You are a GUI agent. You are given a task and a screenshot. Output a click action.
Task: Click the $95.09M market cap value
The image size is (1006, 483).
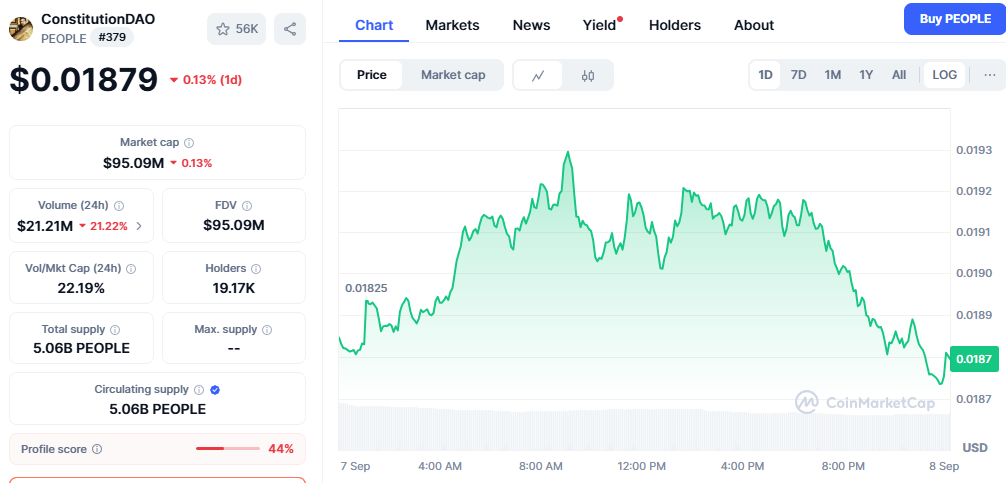[133, 163]
